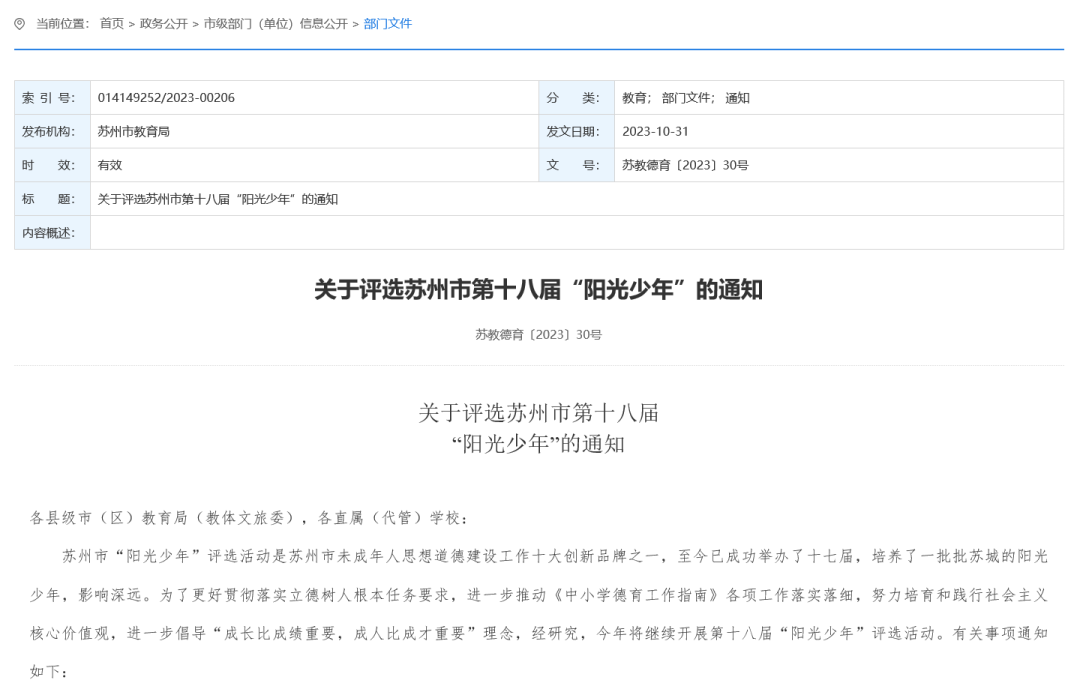Click index number 014149252/2023-00206
The width and height of the screenshot is (1080, 680).
(x=166, y=98)
